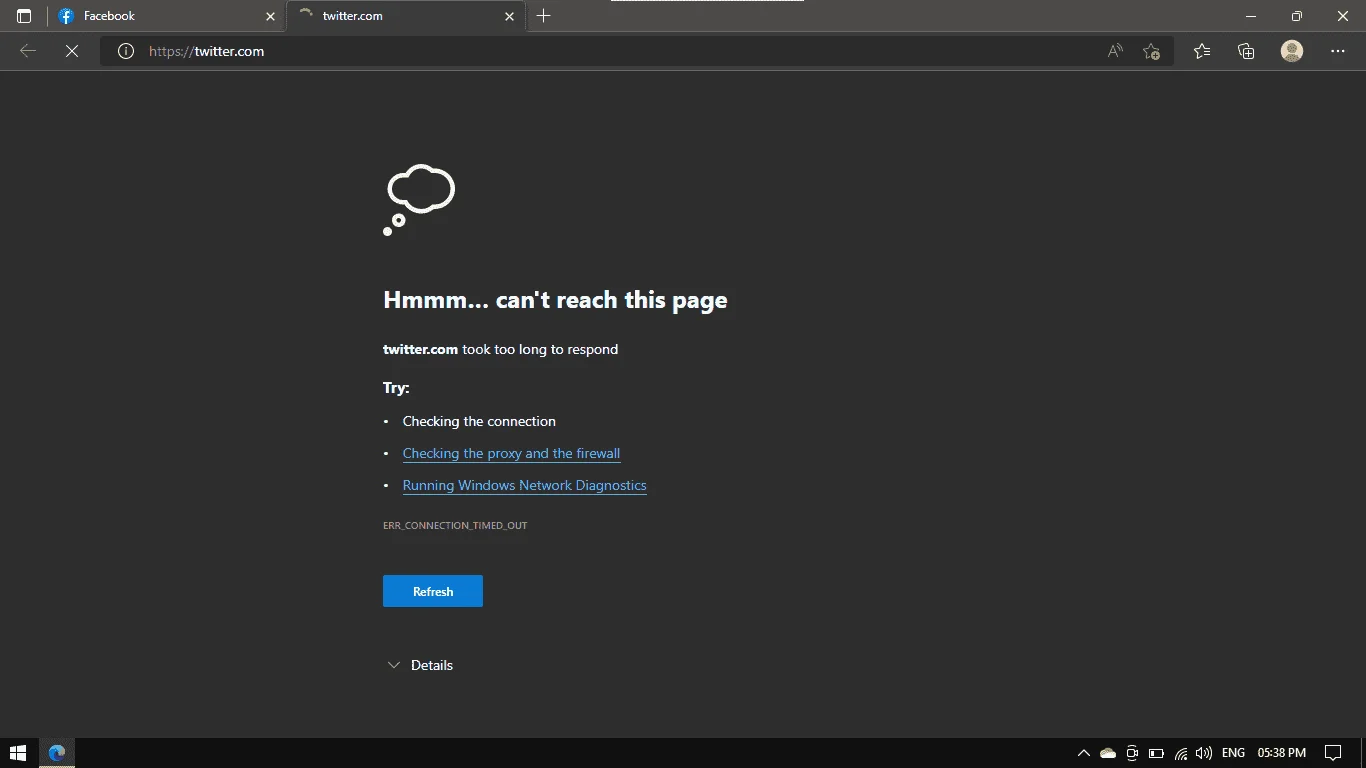
Task: Open the Favorites list
Action: click(x=1201, y=51)
